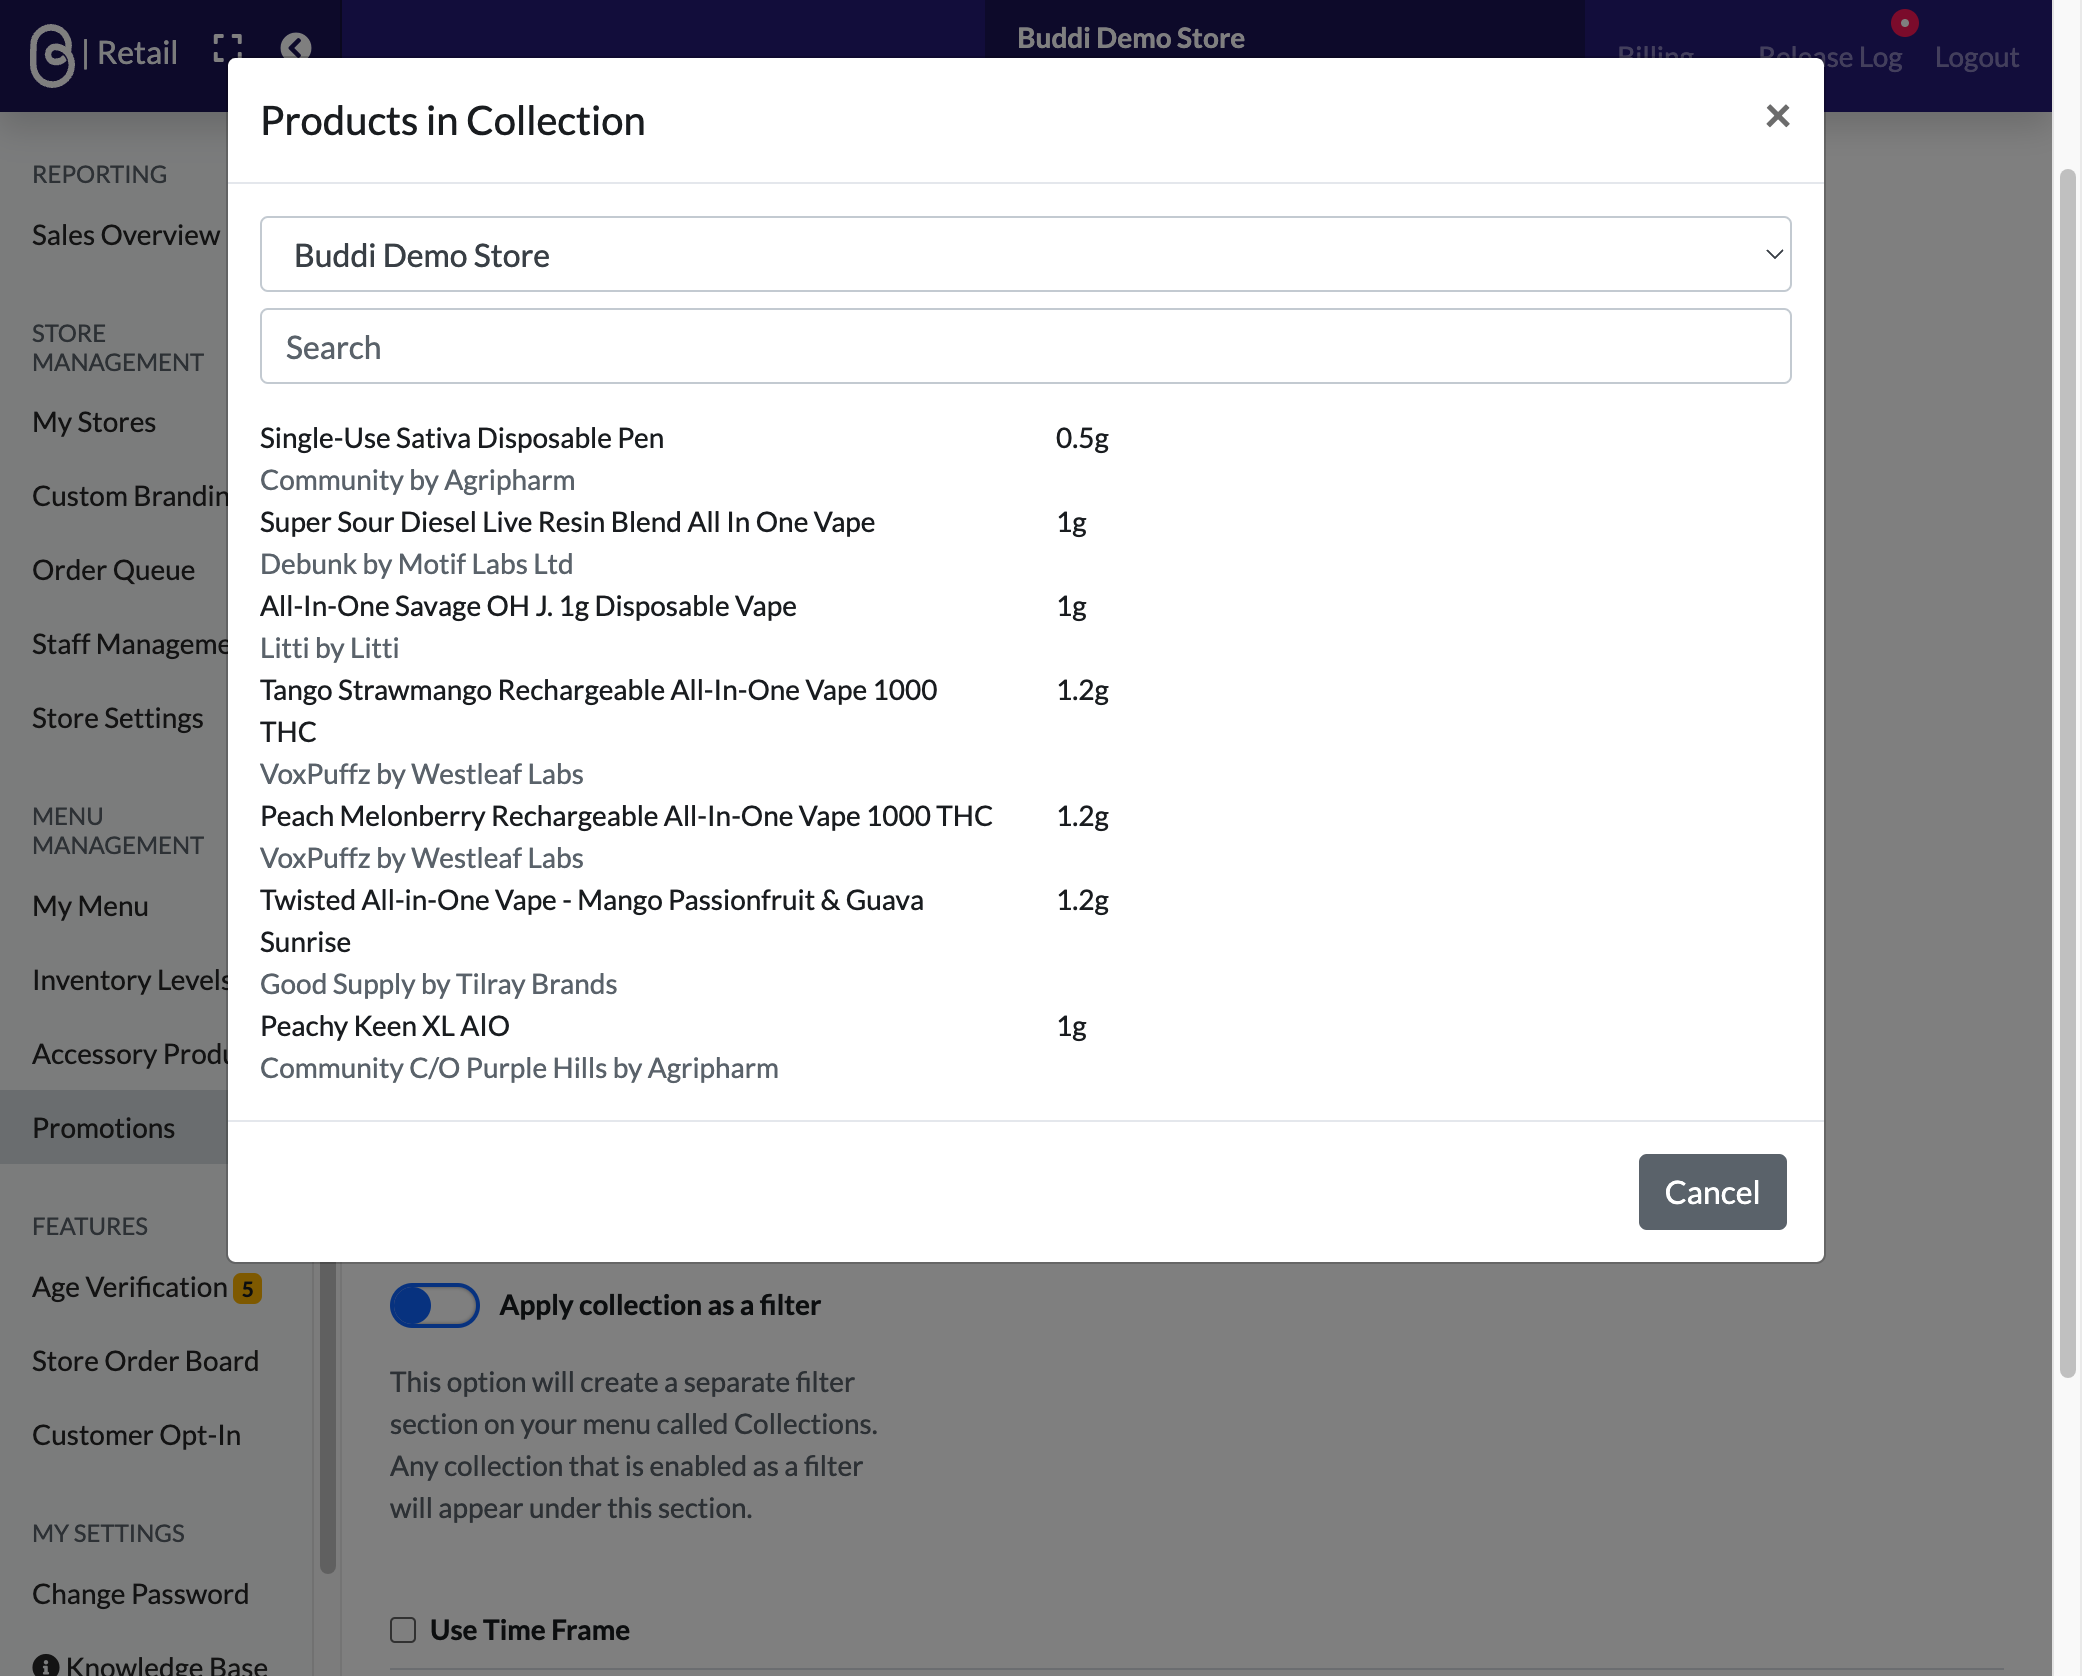Click the page vertical scrollbar
This screenshot has width=2082, height=1676.
click(2068, 775)
